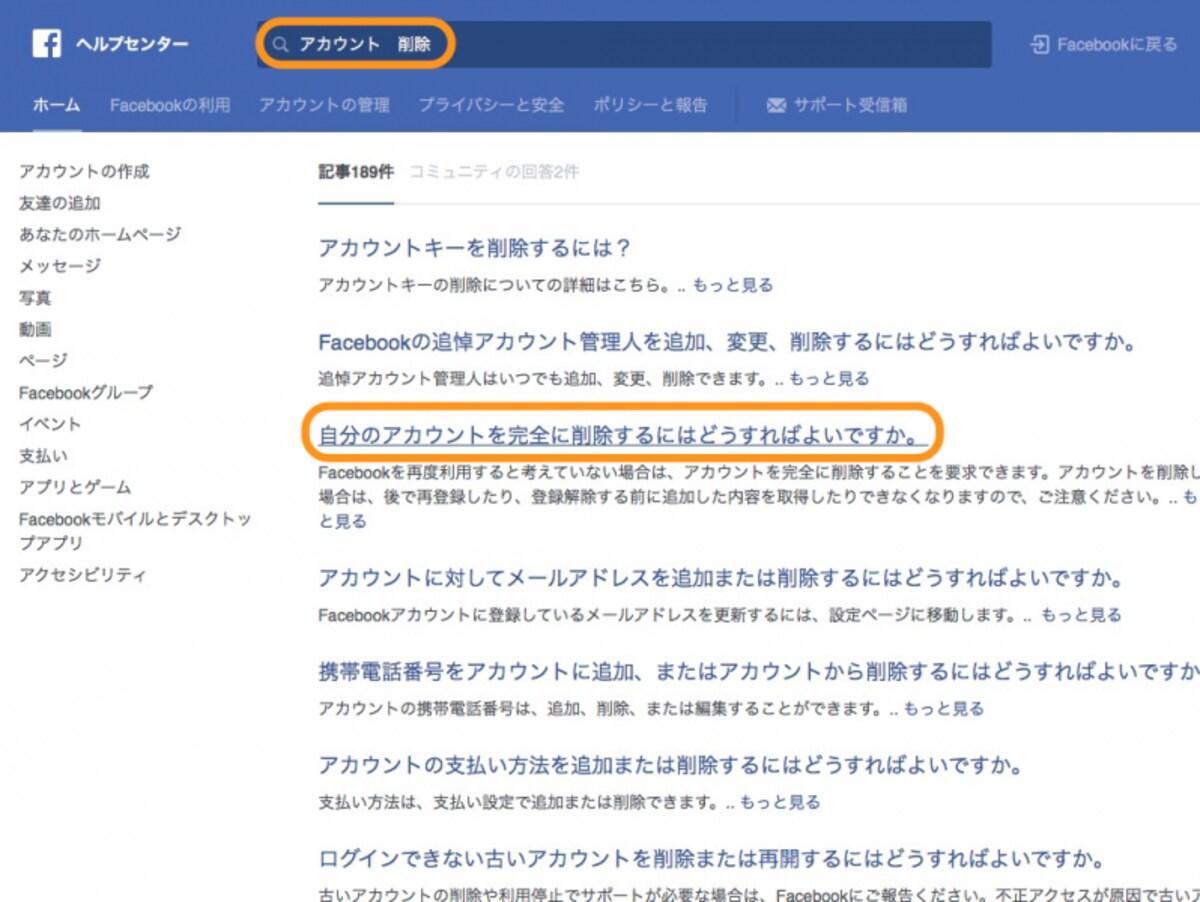The width and height of the screenshot is (1200, 902).
Task: Open sidebar link アカウントの作成
Action: click(x=84, y=172)
